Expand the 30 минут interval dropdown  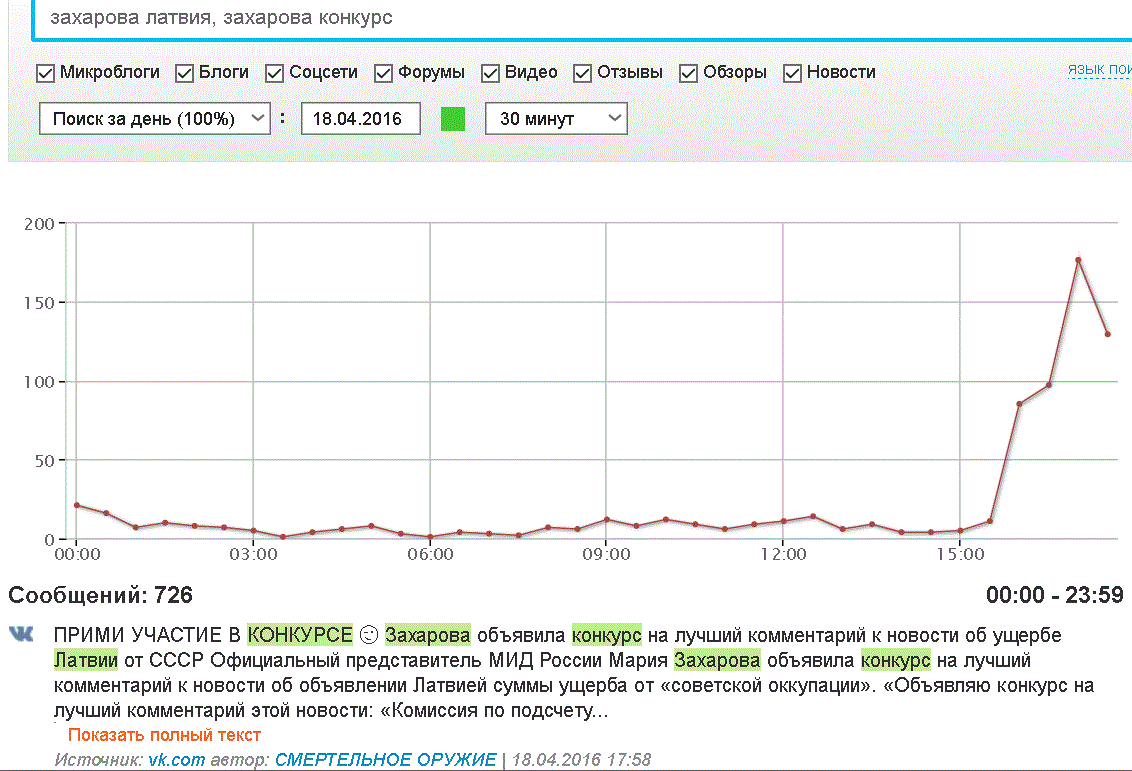[x=557, y=119]
